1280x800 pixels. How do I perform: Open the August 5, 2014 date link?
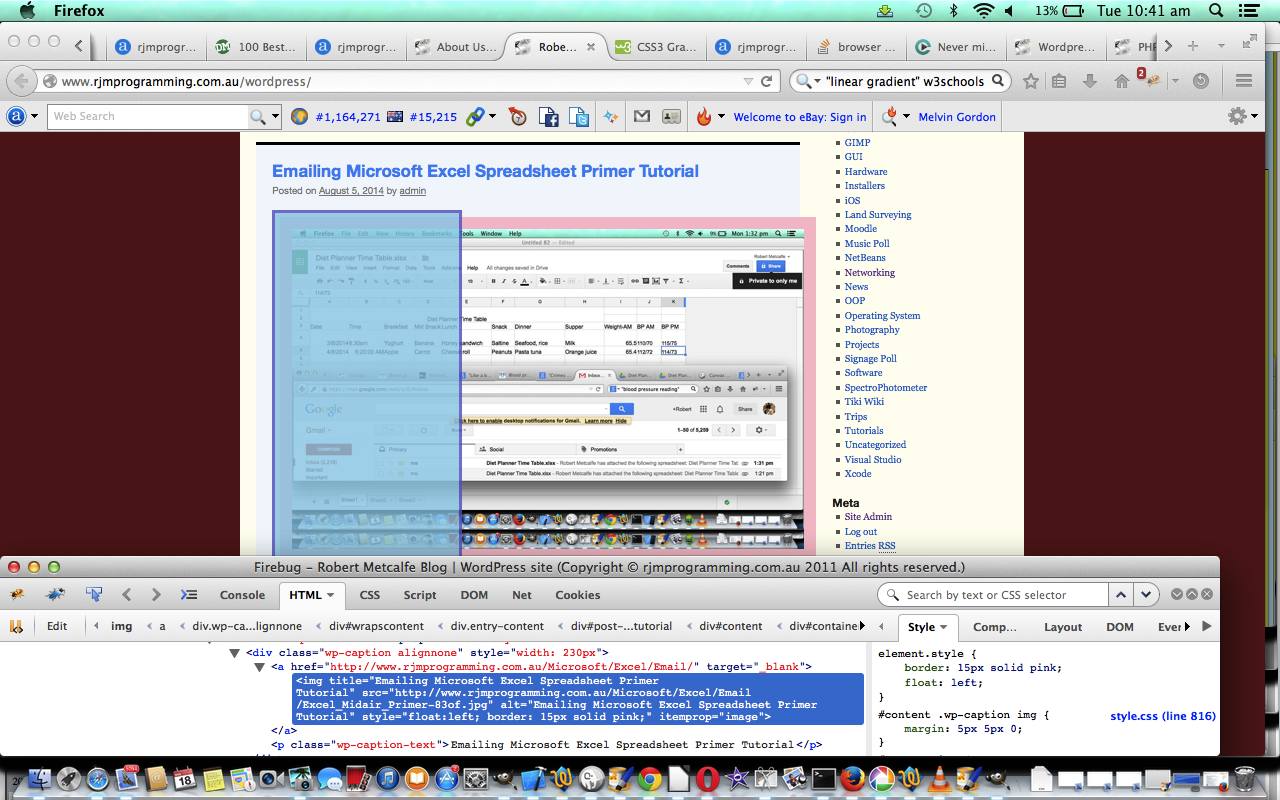(351, 191)
